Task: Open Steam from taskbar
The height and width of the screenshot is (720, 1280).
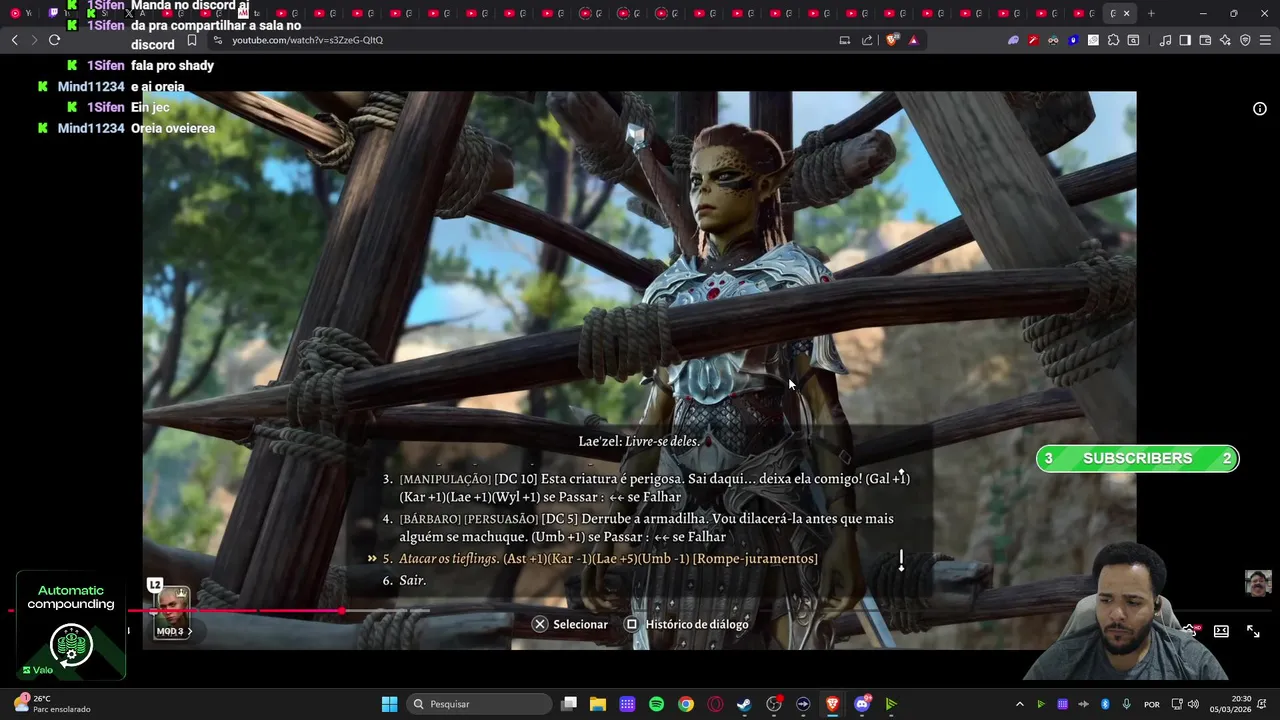Action: pos(744,704)
